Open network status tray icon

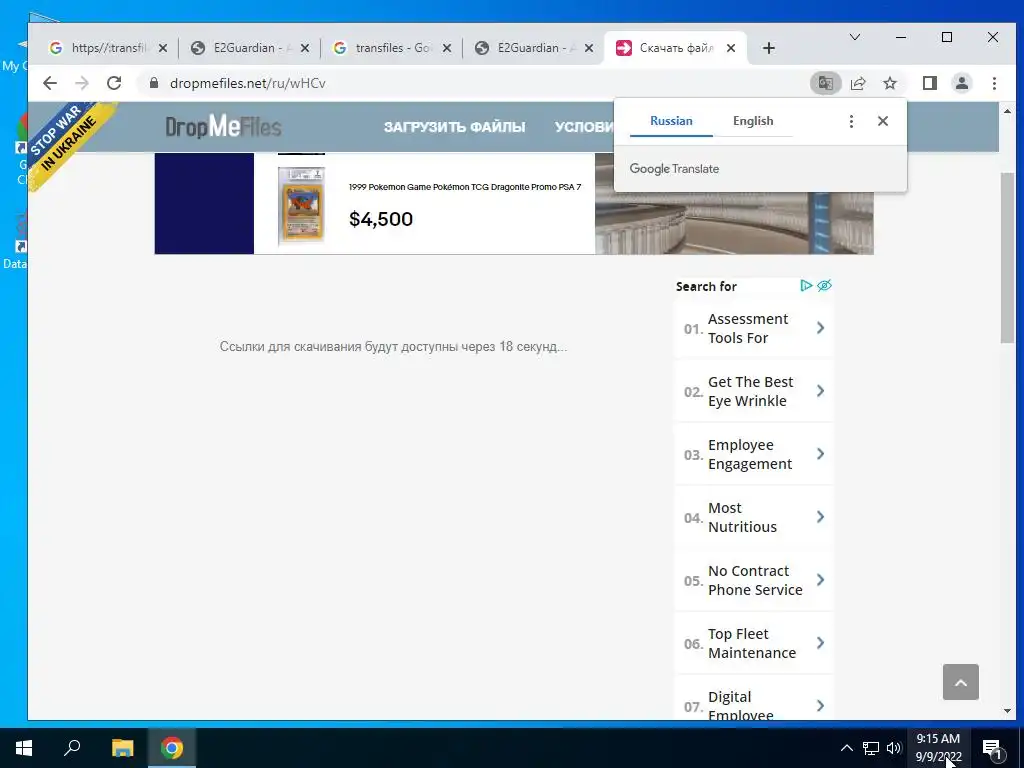tap(871, 748)
